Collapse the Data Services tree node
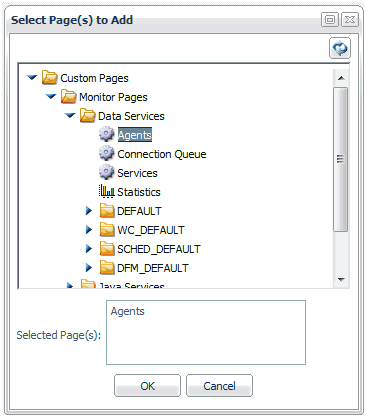The width and height of the screenshot is (366, 417). [x=70, y=116]
